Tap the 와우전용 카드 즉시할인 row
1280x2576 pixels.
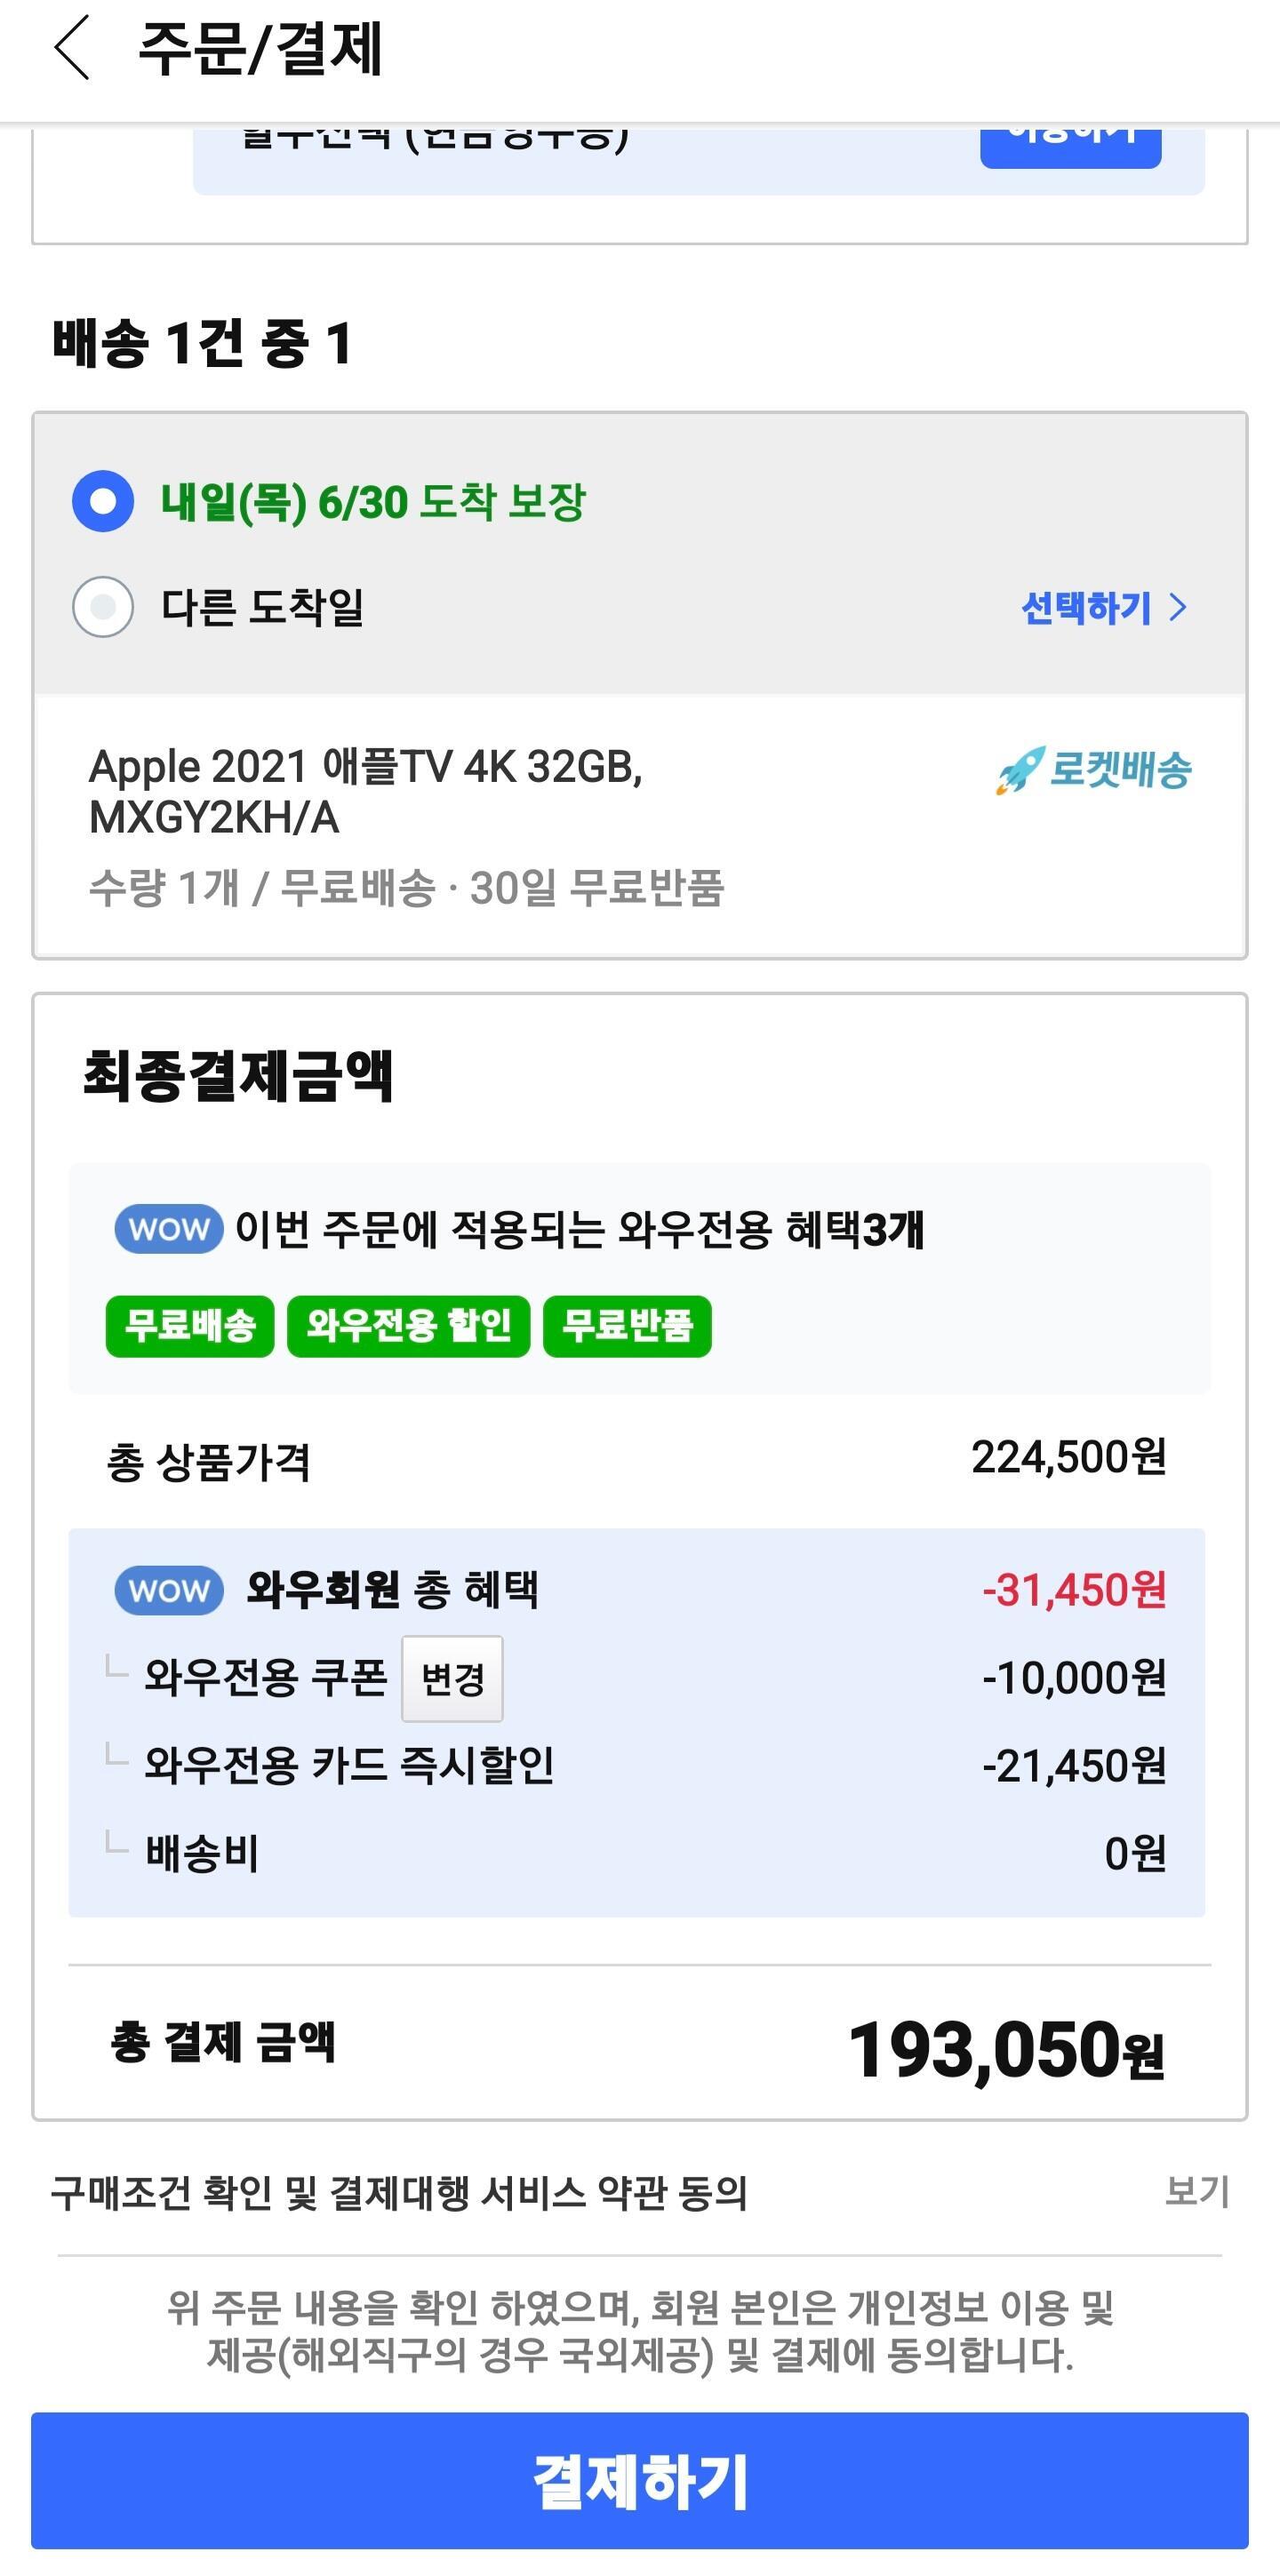[x=349, y=1766]
